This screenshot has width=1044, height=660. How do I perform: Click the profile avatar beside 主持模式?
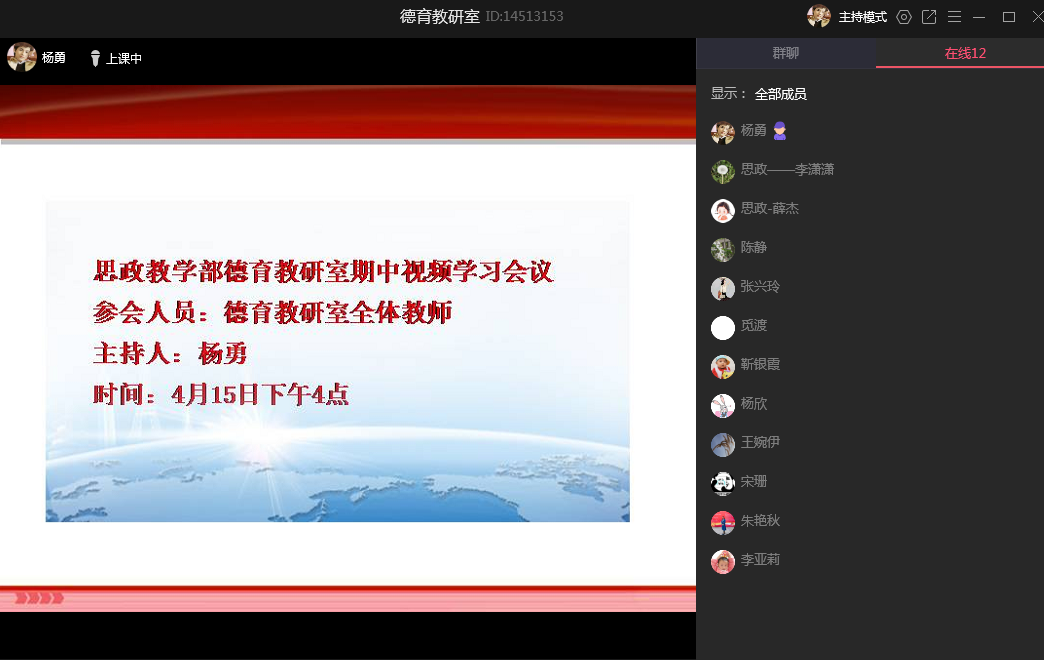(x=819, y=17)
